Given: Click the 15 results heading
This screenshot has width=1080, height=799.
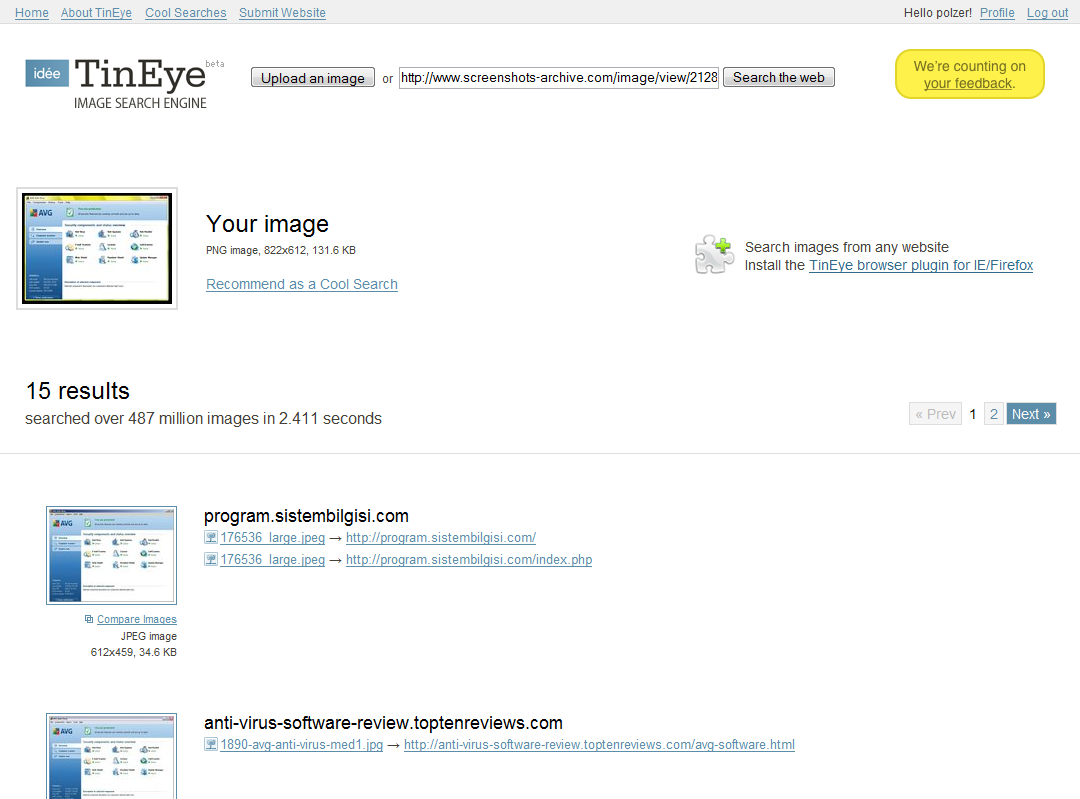Looking at the screenshot, I should [78, 391].
